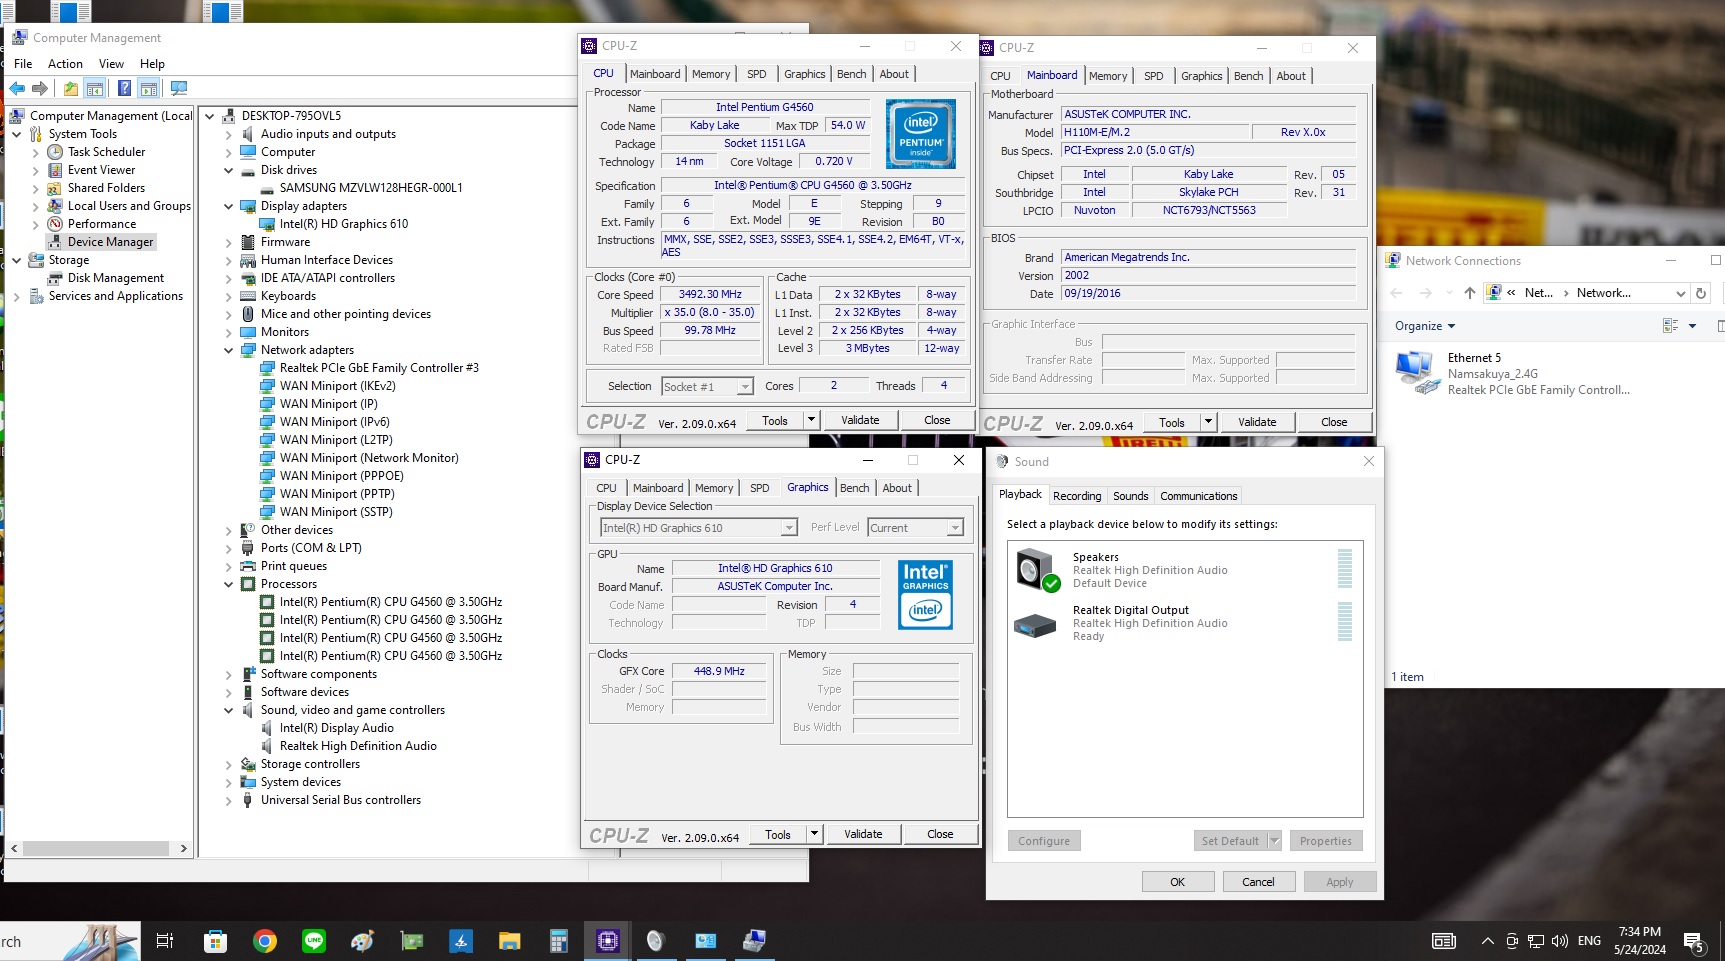Click Task View taskbar button
This screenshot has width=1725, height=961.
point(165,941)
